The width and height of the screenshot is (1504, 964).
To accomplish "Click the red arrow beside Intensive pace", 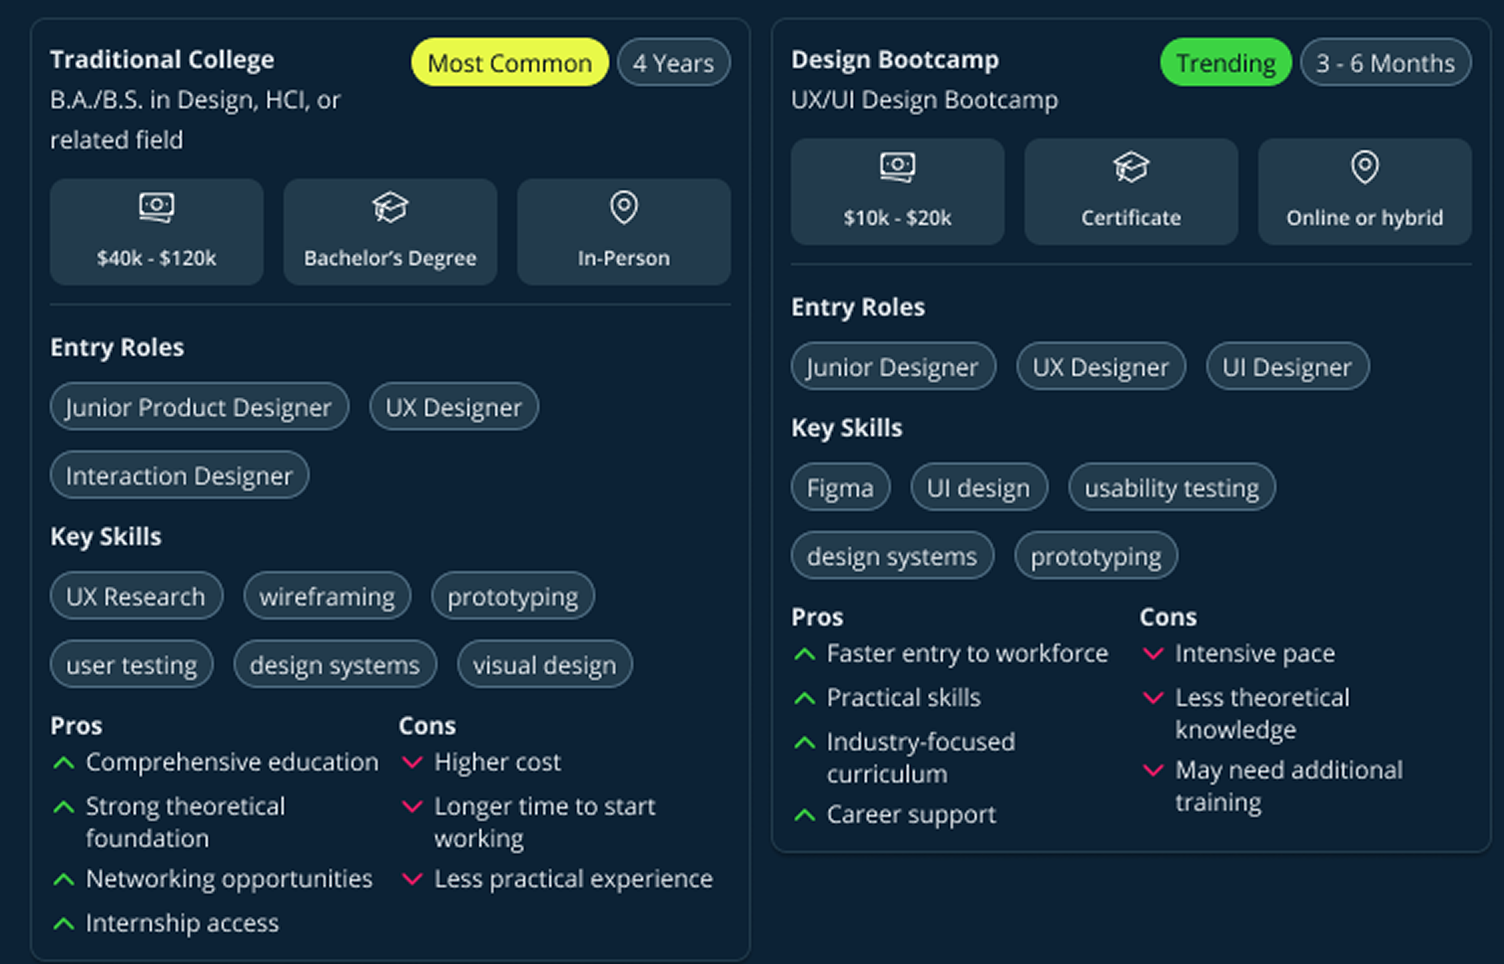I will click(1153, 654).
